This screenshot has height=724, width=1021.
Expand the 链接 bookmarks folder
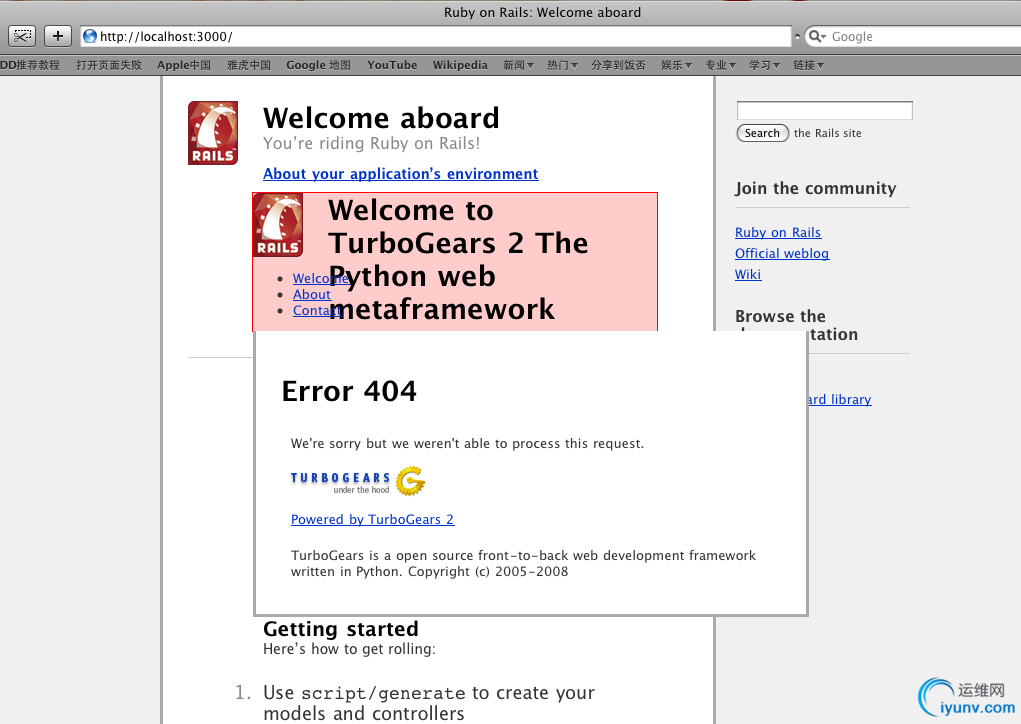click(809, 65)
